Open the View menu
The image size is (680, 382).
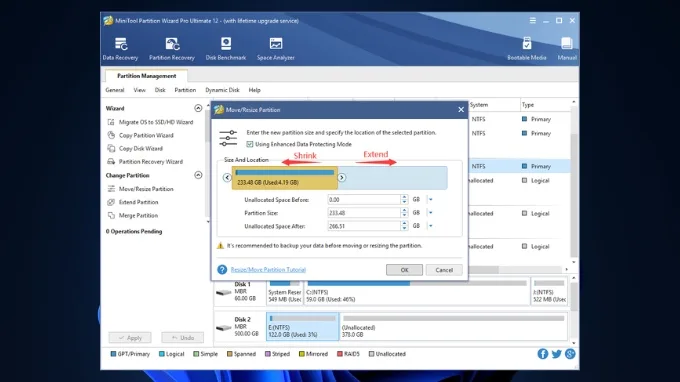click(x=139, y=90)
